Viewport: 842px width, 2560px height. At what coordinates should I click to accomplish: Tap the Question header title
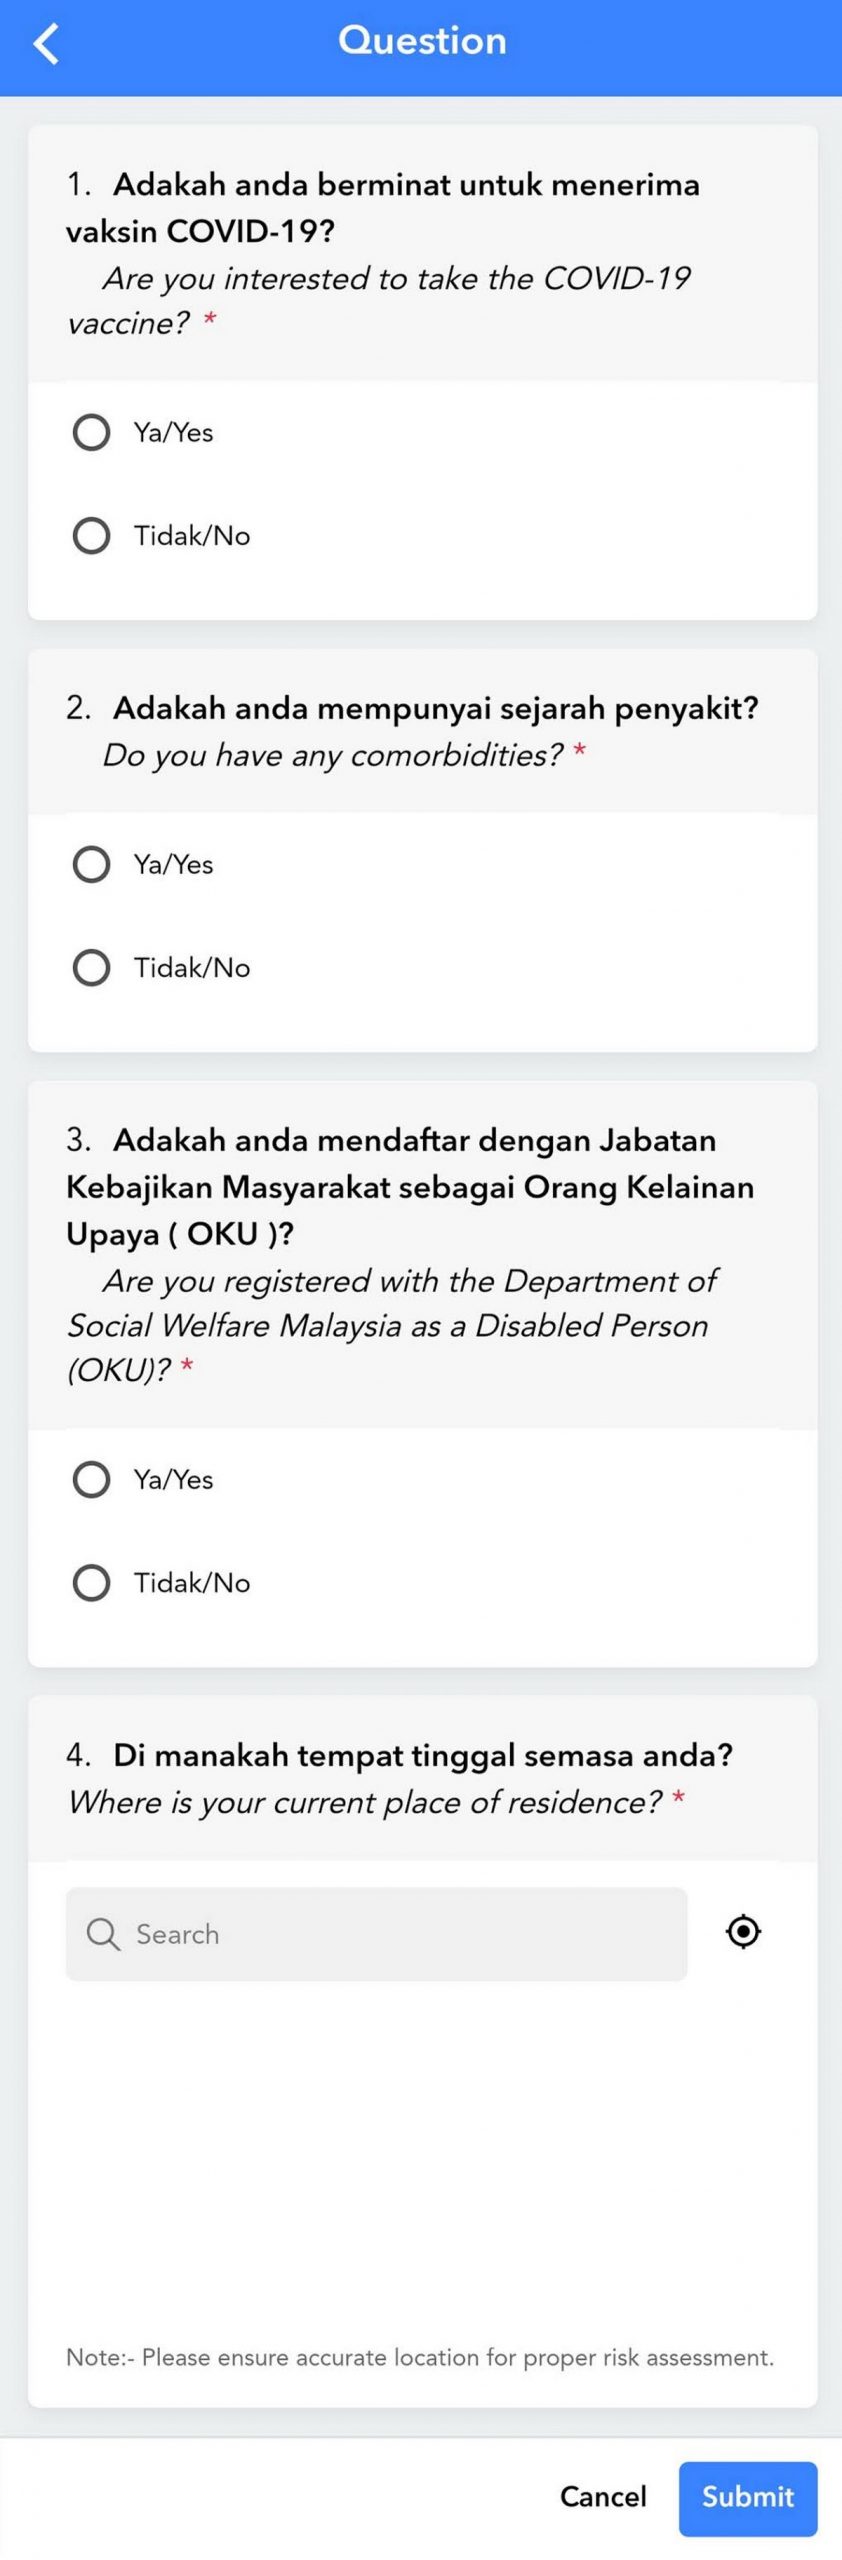point(422,40)
